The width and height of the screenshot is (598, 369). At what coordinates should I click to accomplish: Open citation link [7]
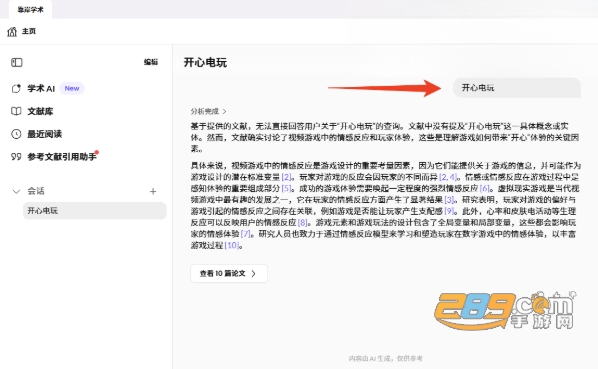click(246, 234)
